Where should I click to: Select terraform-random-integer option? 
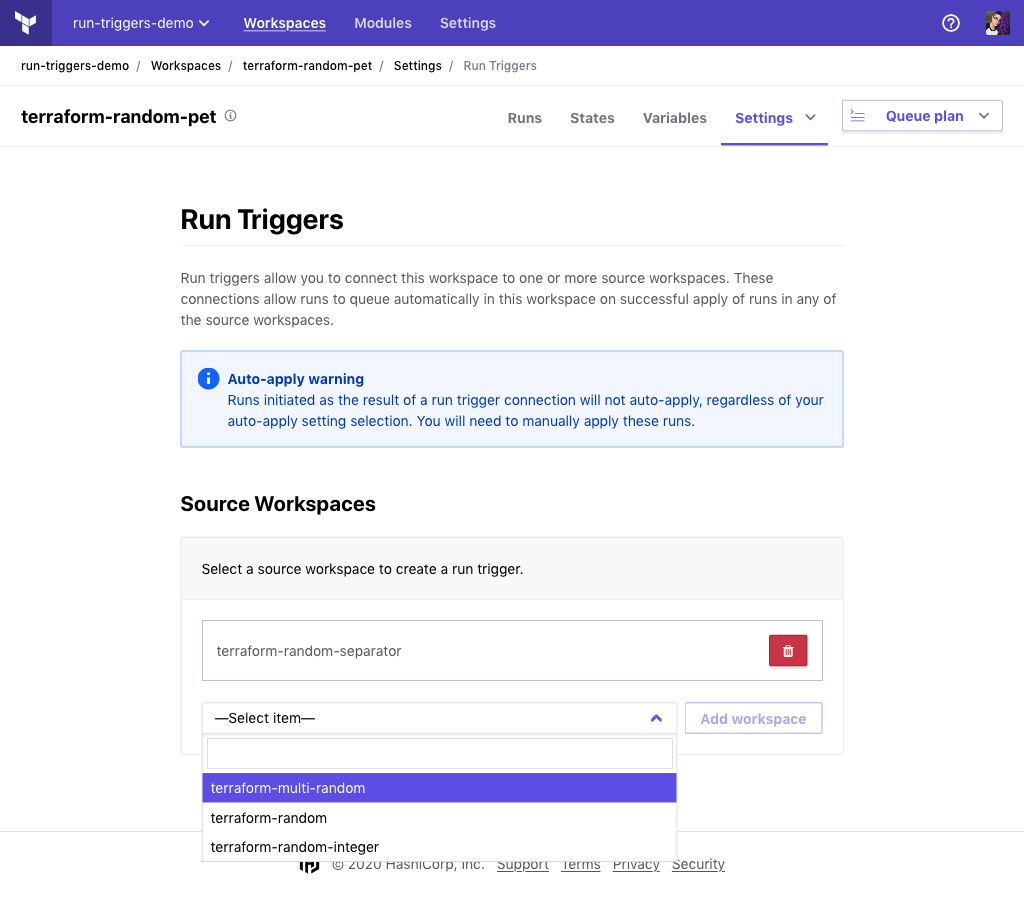coord(440,847)
